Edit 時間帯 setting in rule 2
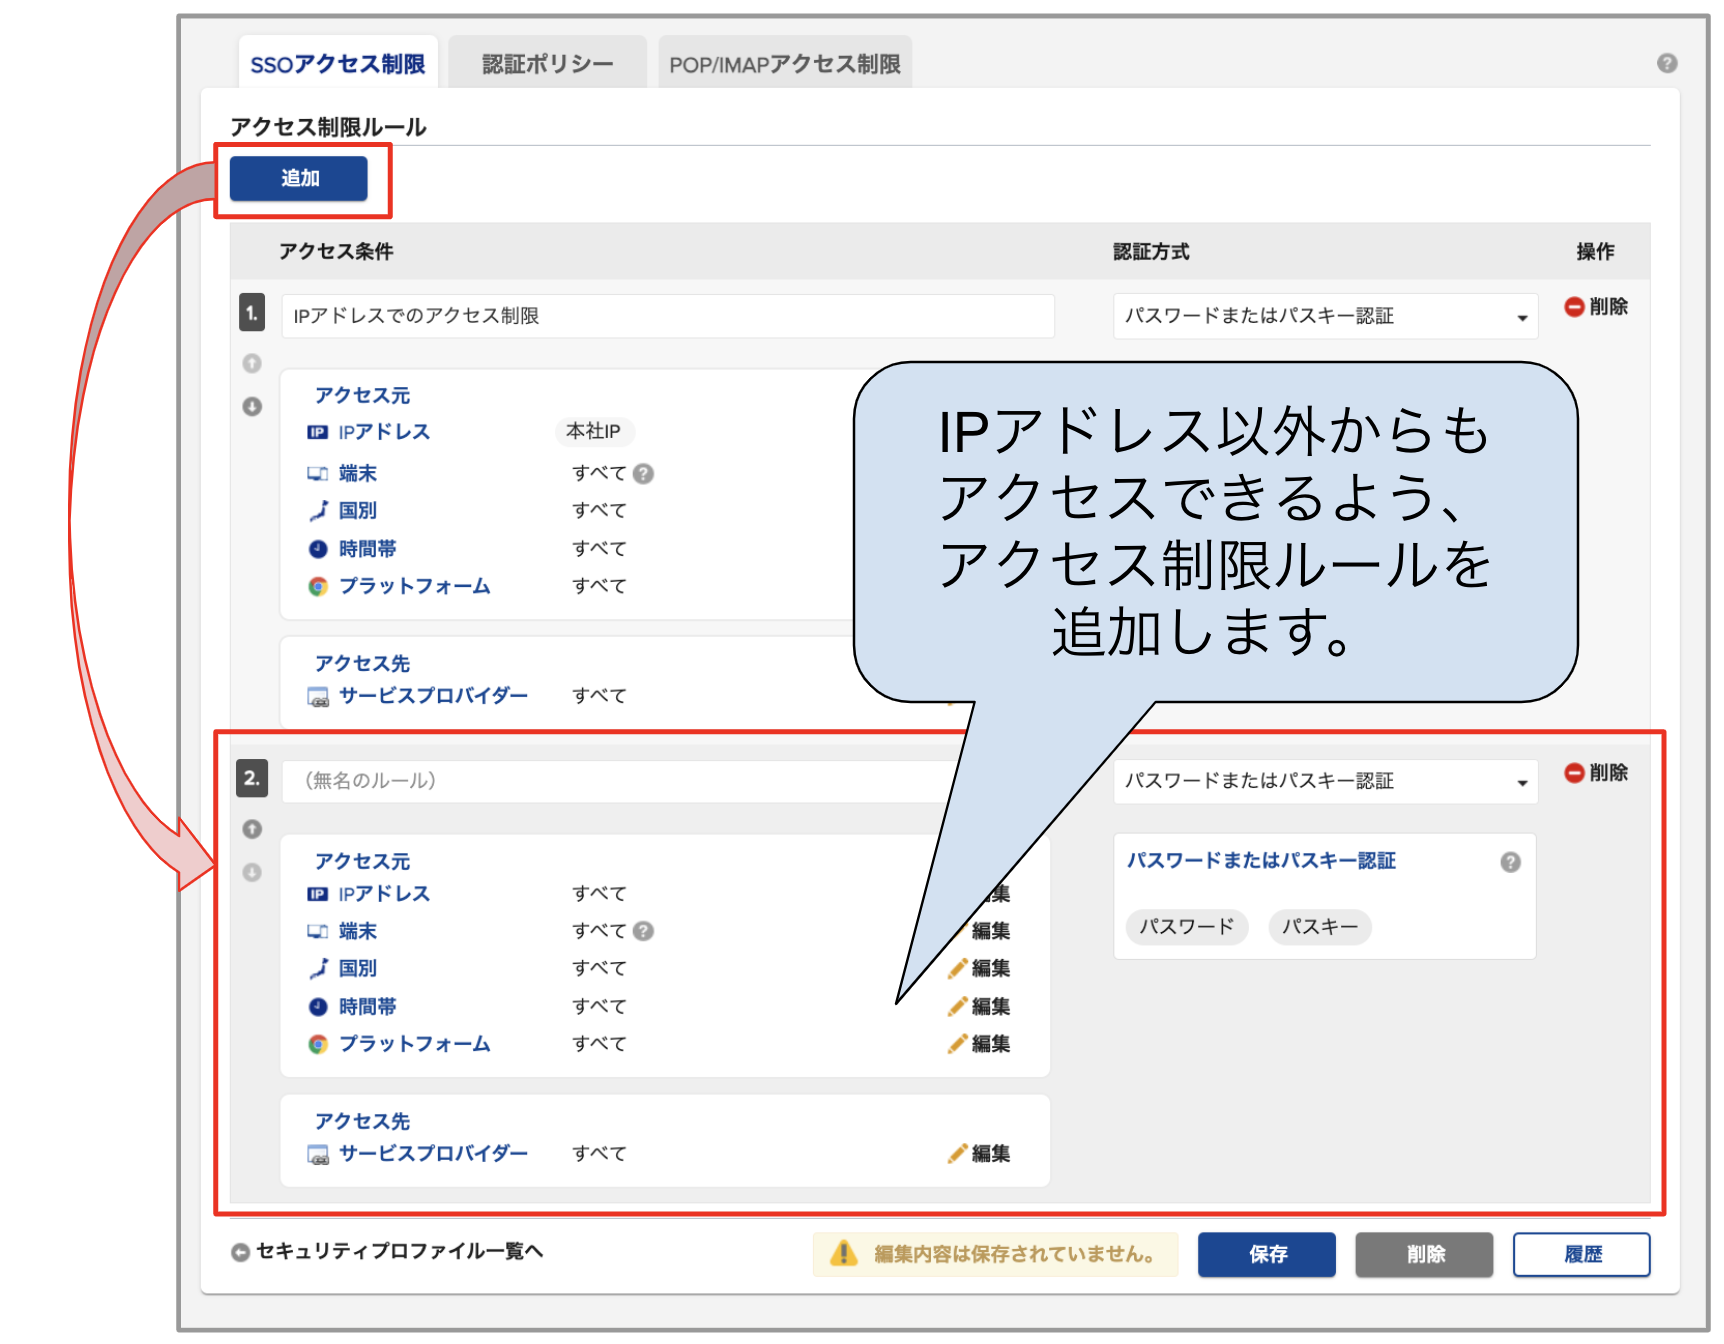Viewport: 1724px width, 1344px height. [x=979, y=1006]
